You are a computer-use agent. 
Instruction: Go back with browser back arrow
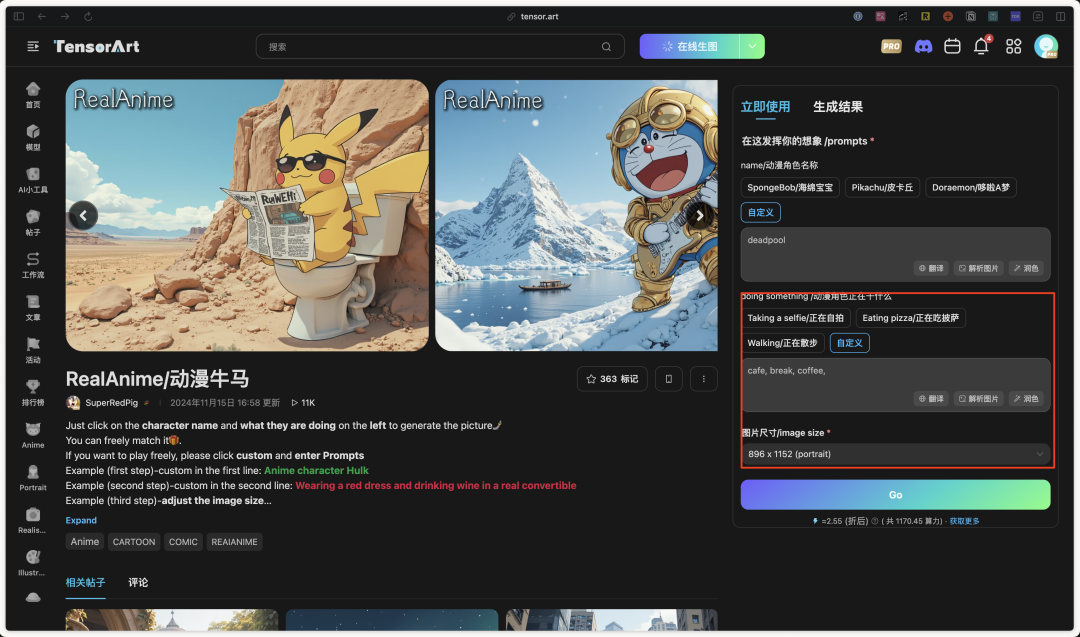42,16
